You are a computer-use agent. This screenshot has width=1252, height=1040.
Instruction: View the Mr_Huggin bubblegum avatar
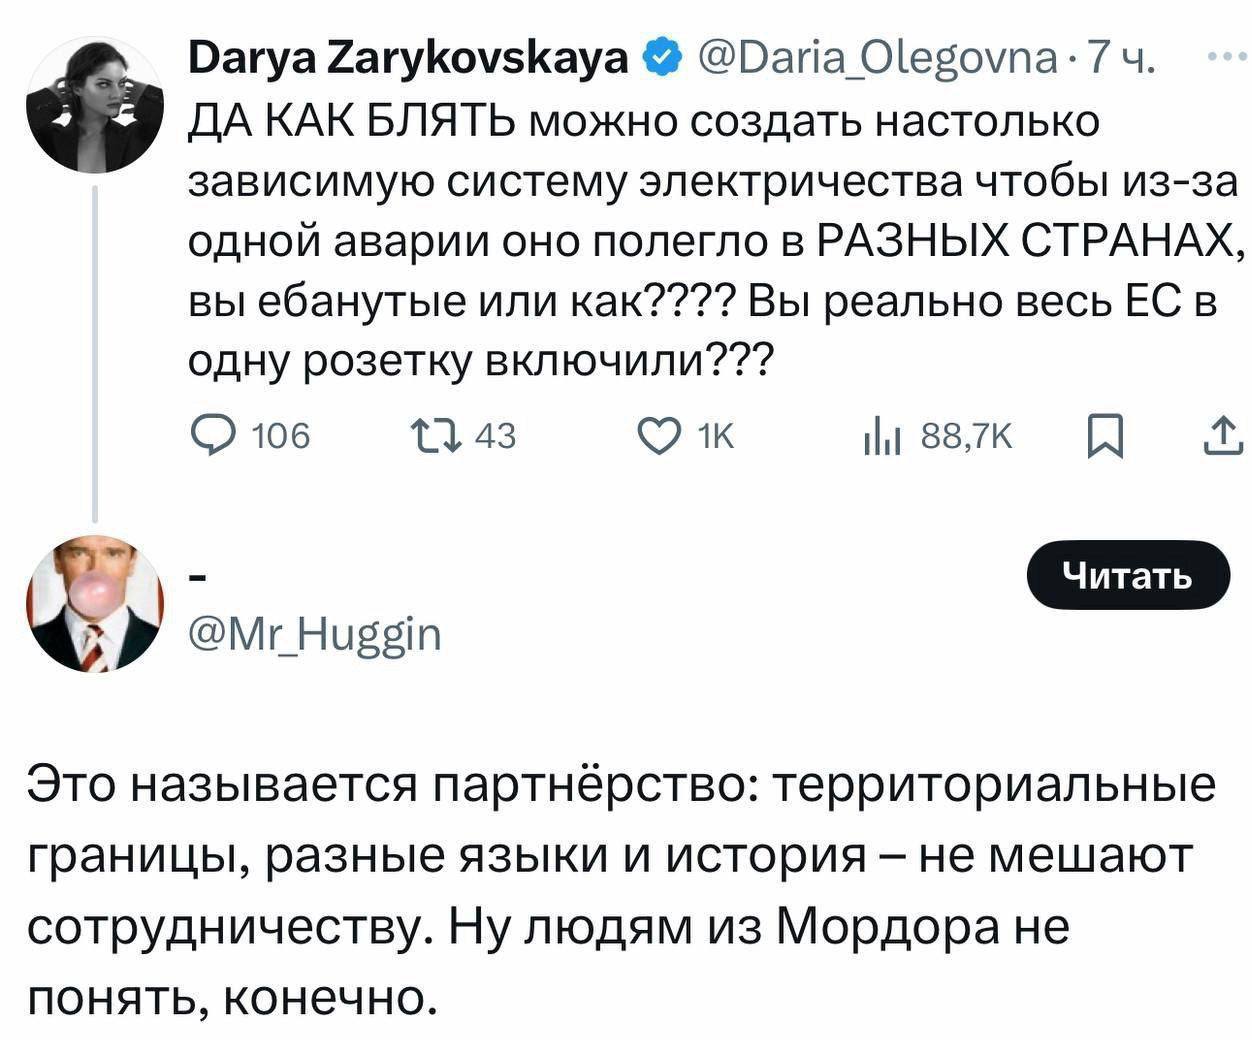[x=94, y=604]
